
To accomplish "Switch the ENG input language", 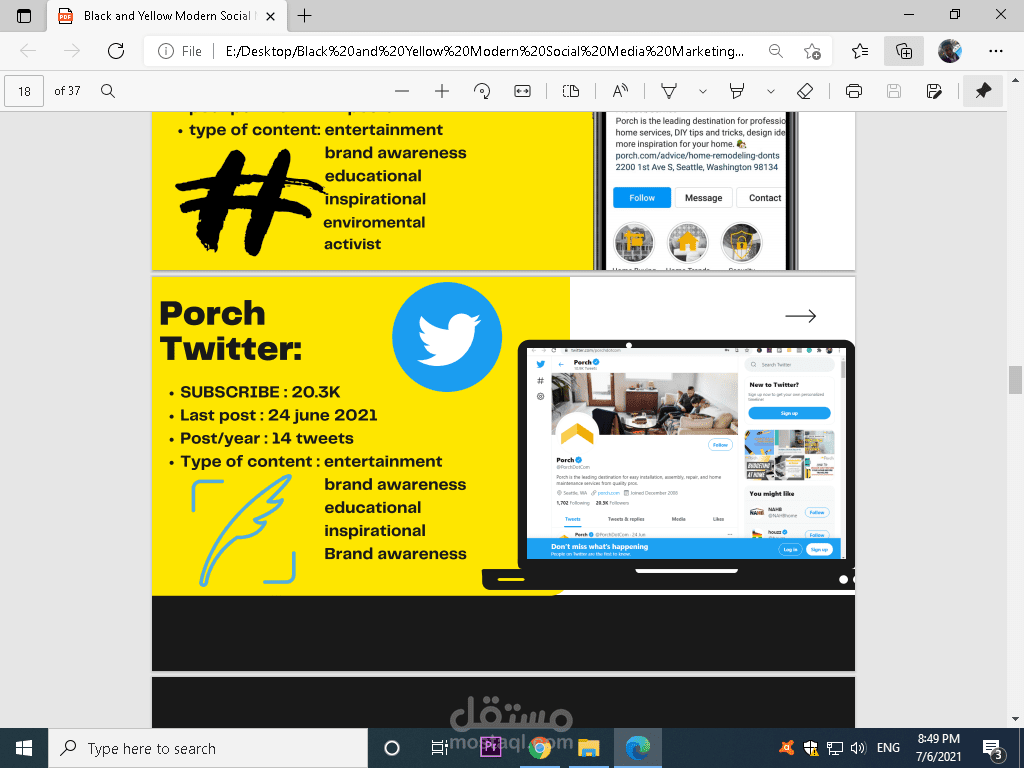I will 888,748.
